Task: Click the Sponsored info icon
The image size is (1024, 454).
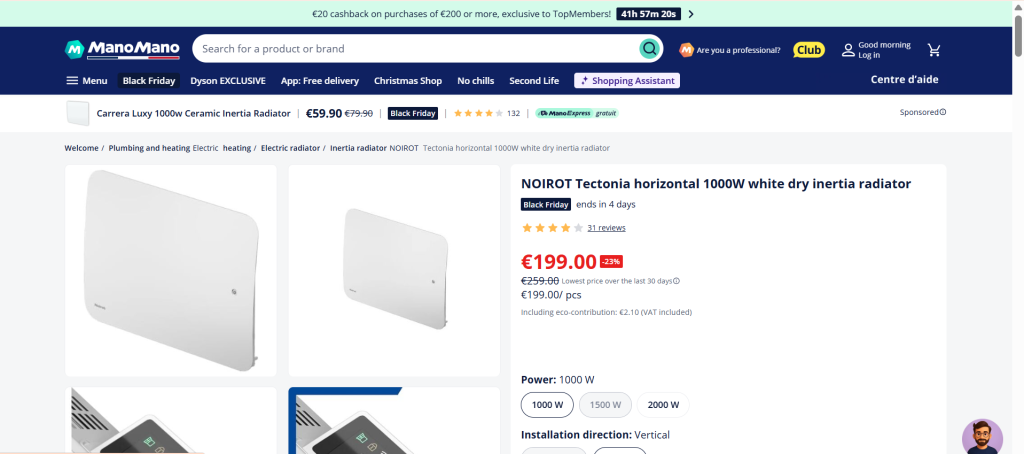Action: pos(943,112)
